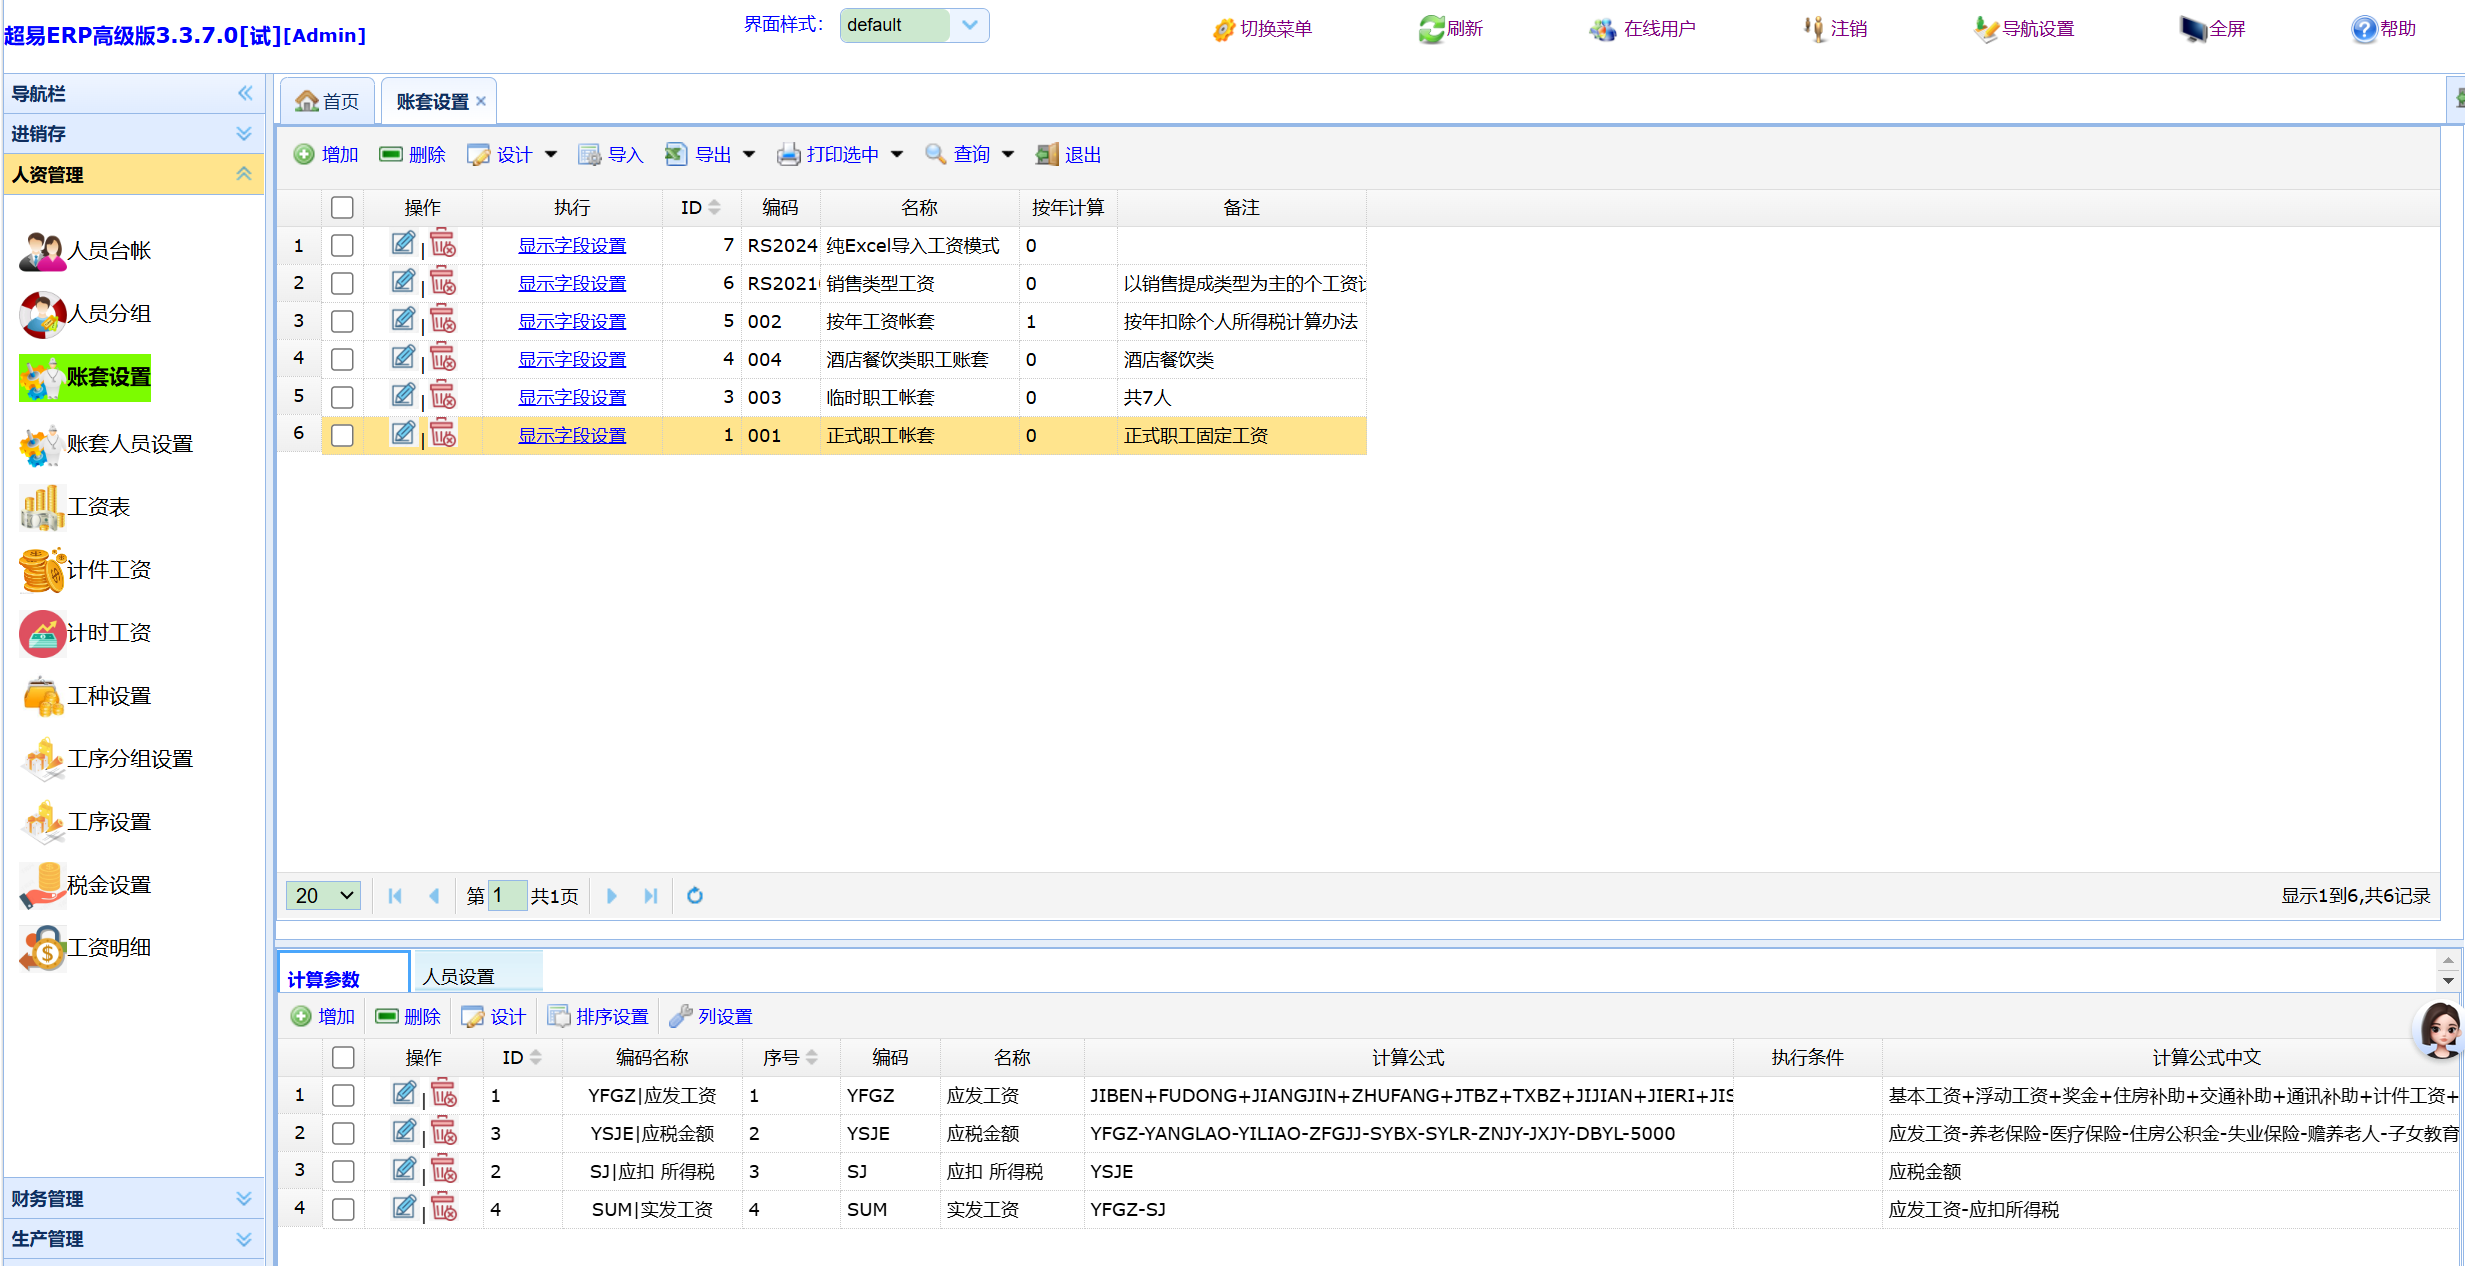Check the checkbox for 按年工资帐套 row

342,321
